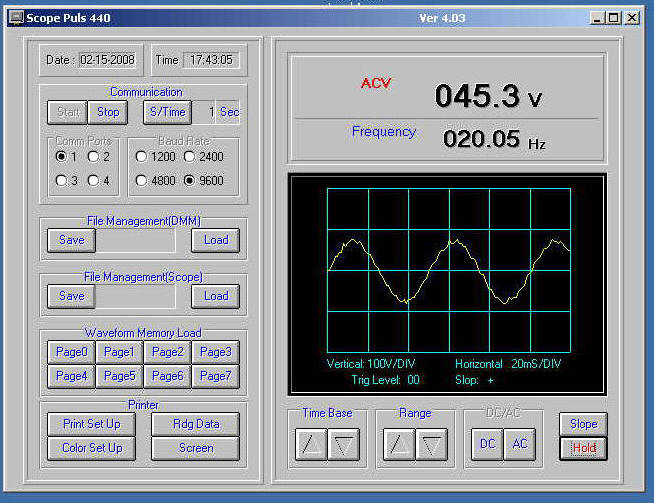Stop the communication
Image resolution: width=654 pixels, height=503 pixels.
pyautogui.click(x=108, y=112)
